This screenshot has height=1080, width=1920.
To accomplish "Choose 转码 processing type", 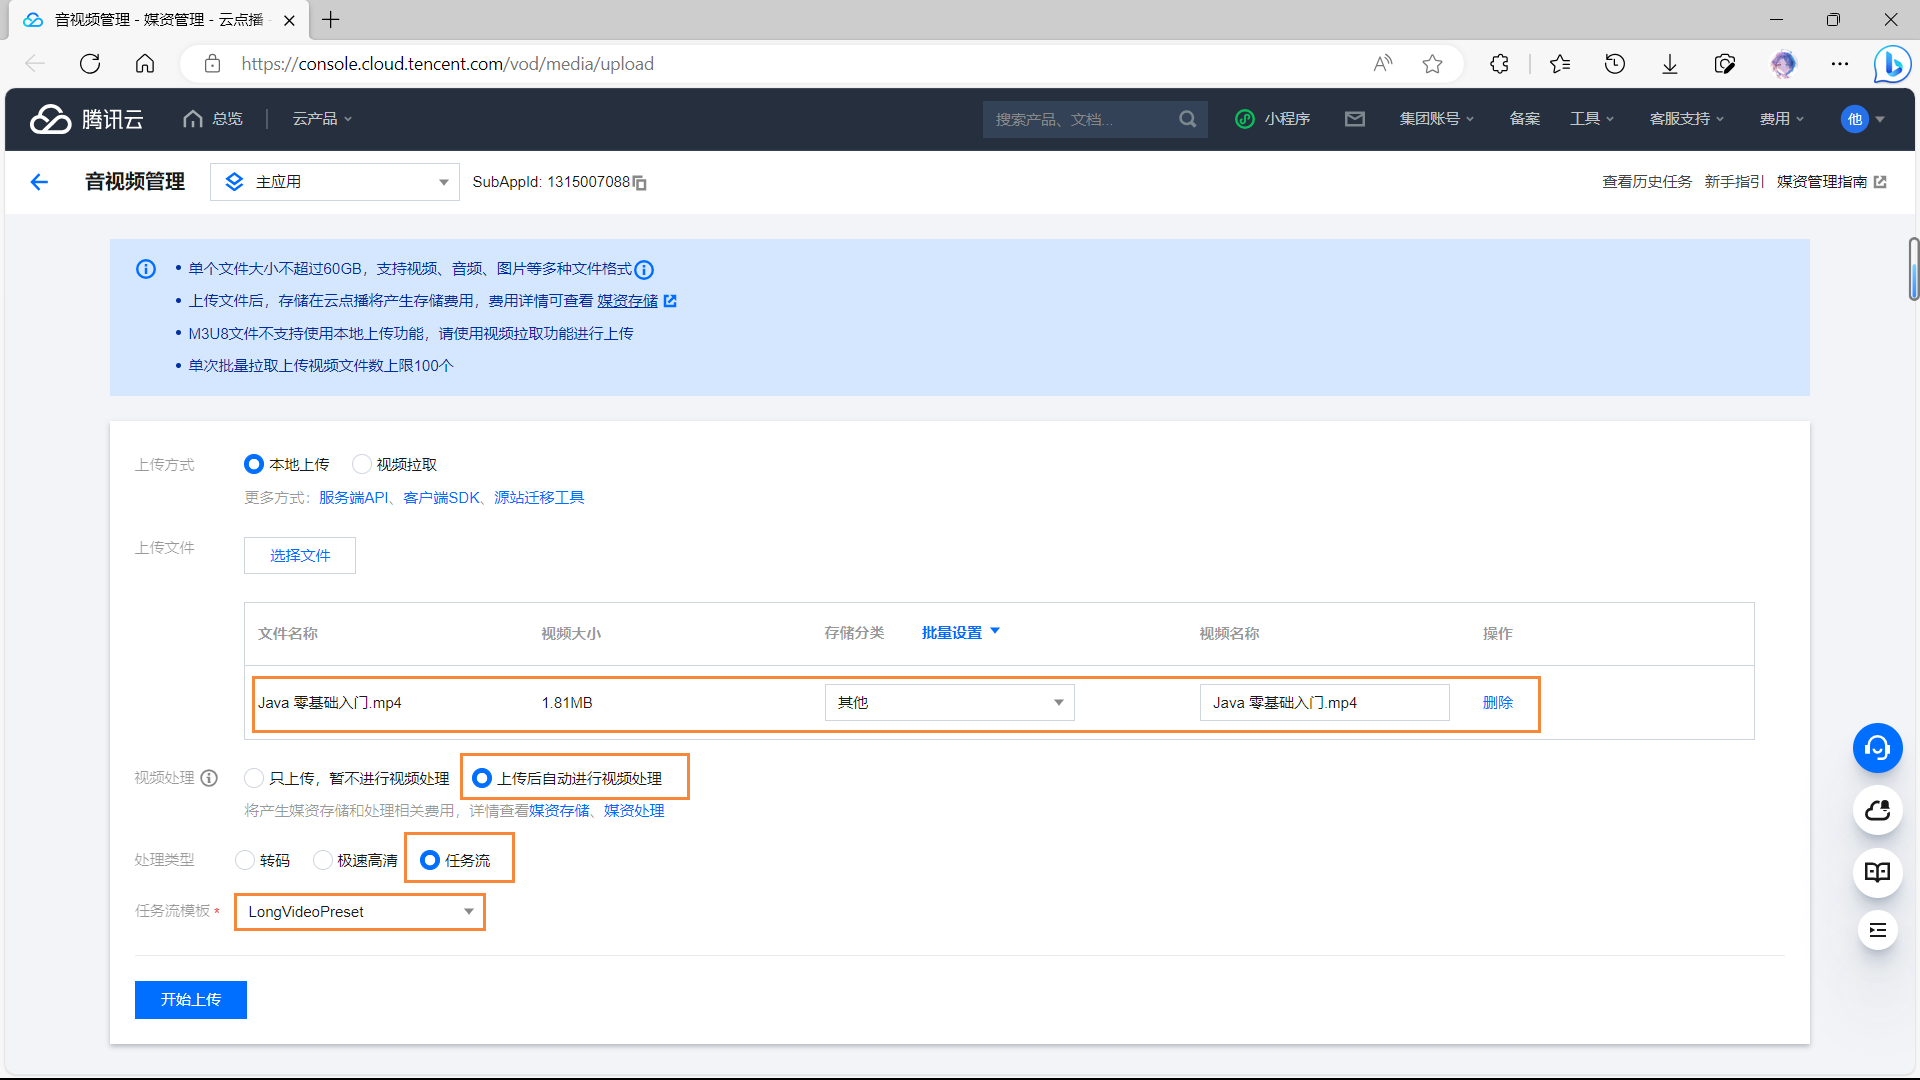I will click(245, 860).
